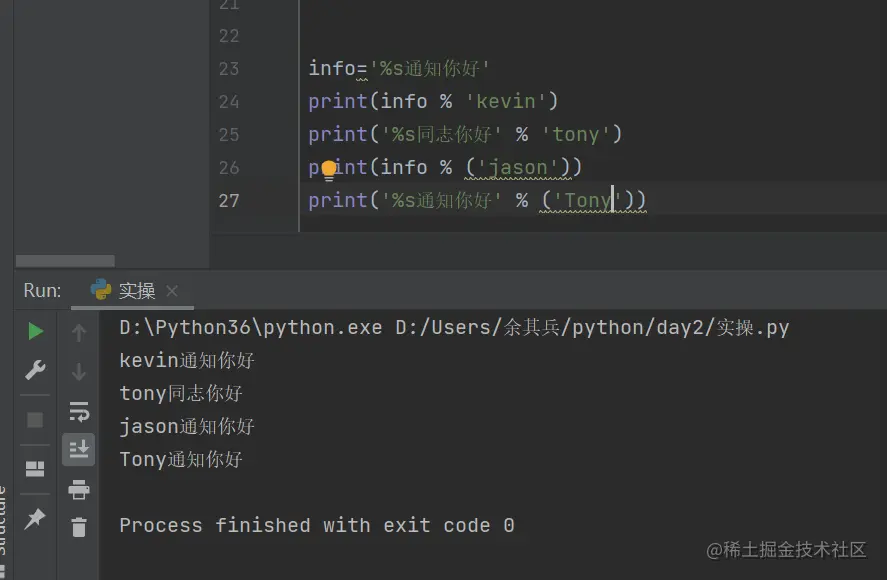Click the ('jason') argument in code
The image size is (887, 580).
(518, 167)
